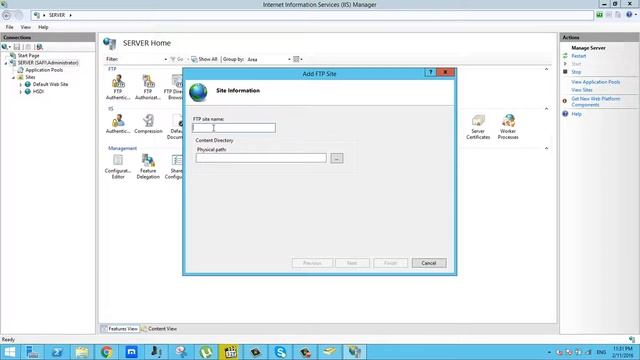Open FTP Authorization Rules icon
This screenshot has width=640, height=360.
point(148,87)
